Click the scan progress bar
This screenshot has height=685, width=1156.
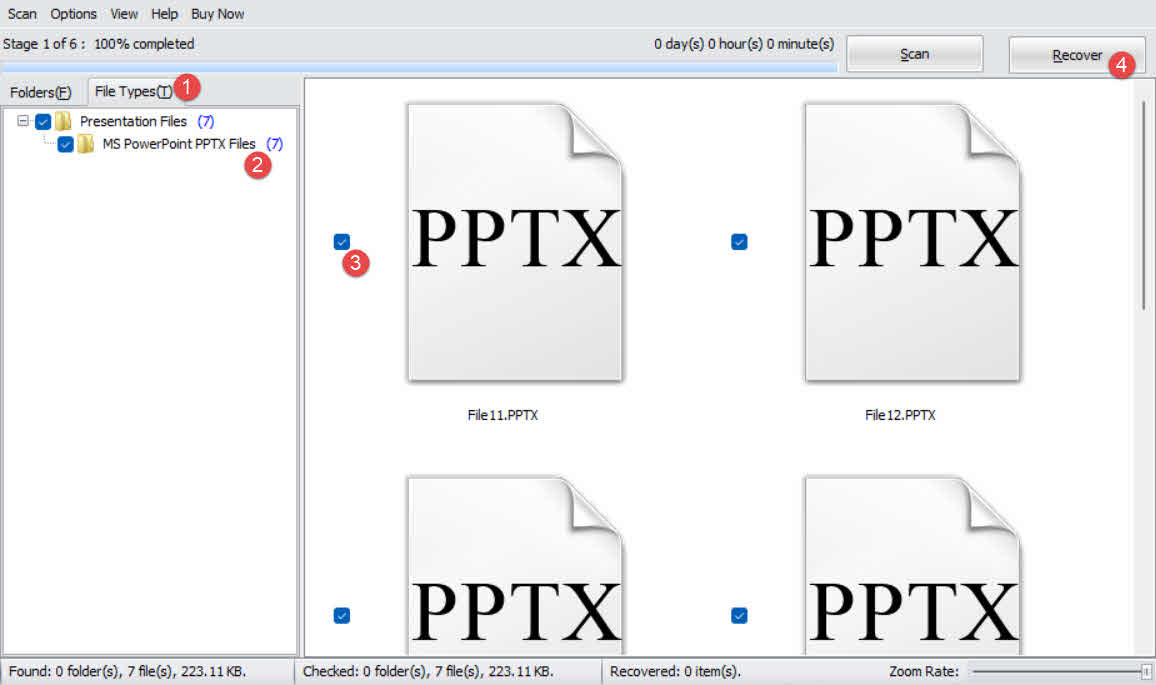point(419,67)
